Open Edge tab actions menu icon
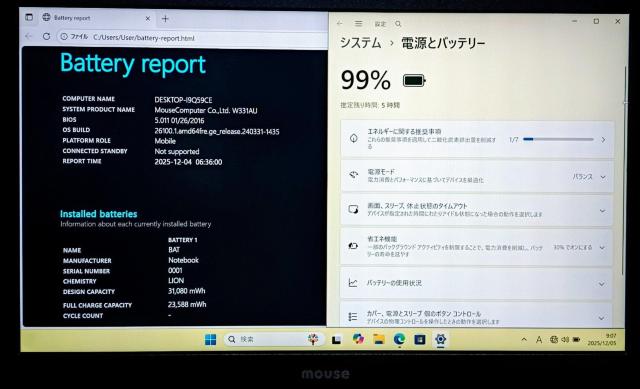Screen dimensions: 640x389 29,17
